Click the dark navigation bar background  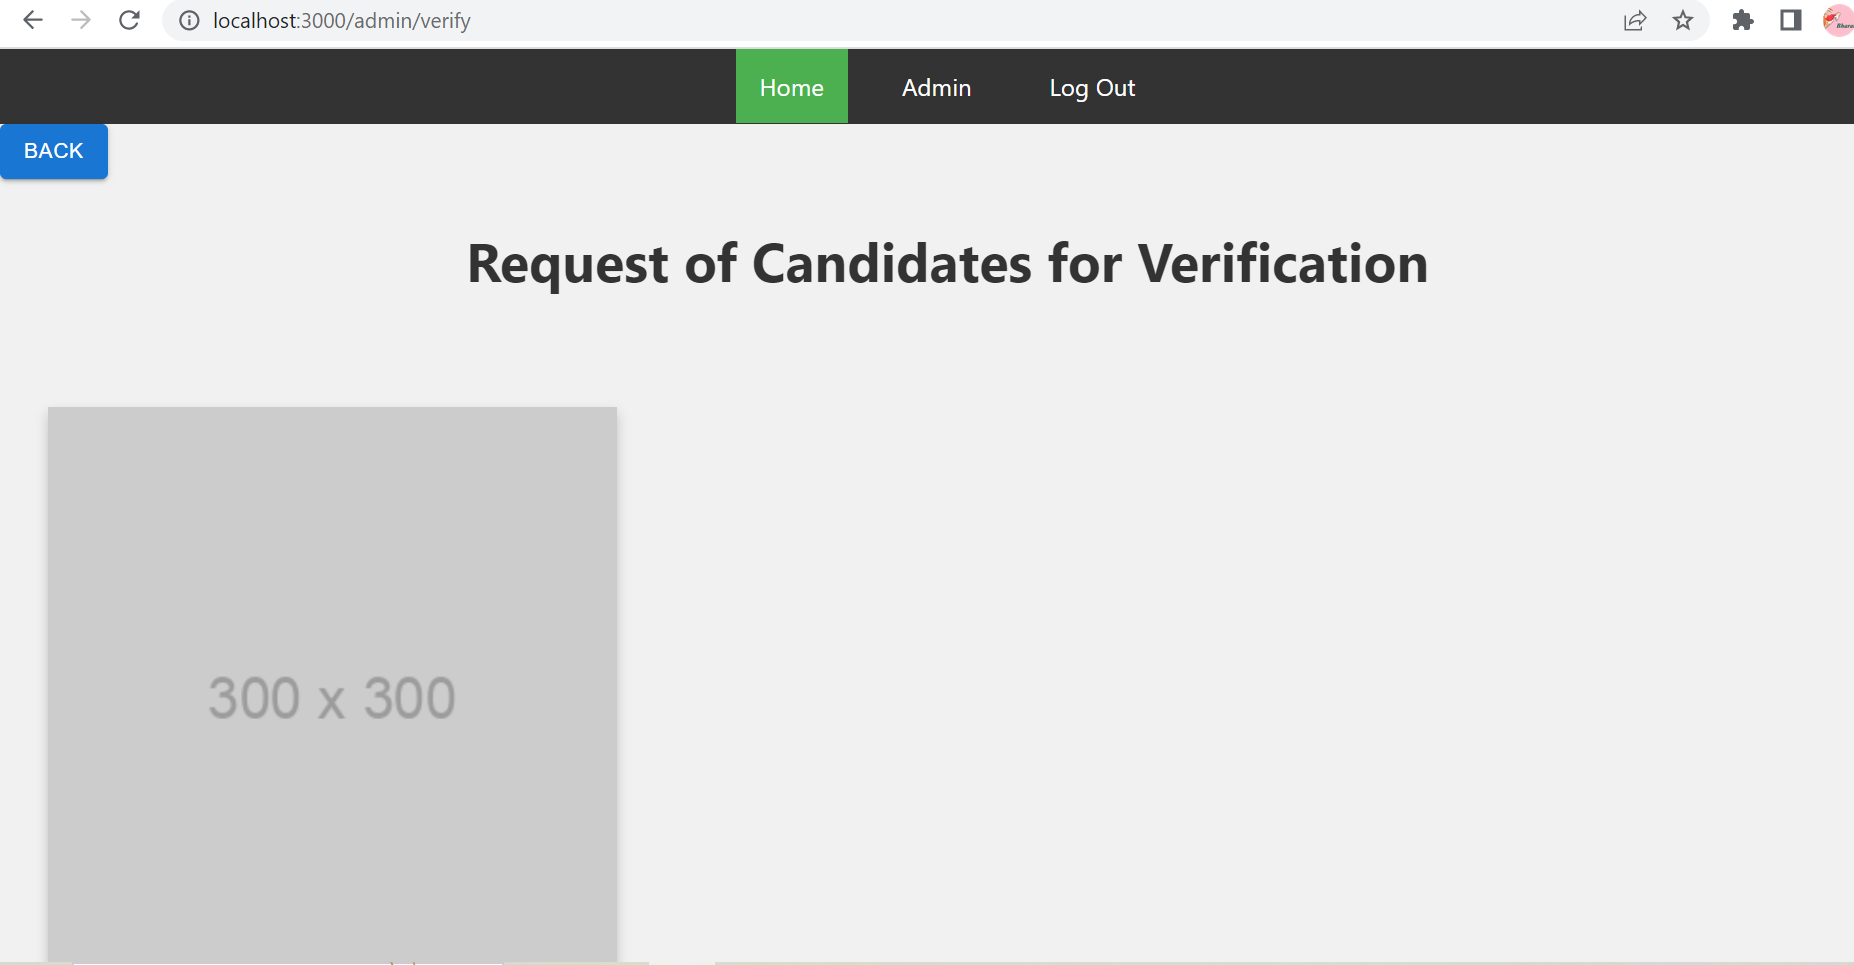pyautogui.click(x=400, y=86)
